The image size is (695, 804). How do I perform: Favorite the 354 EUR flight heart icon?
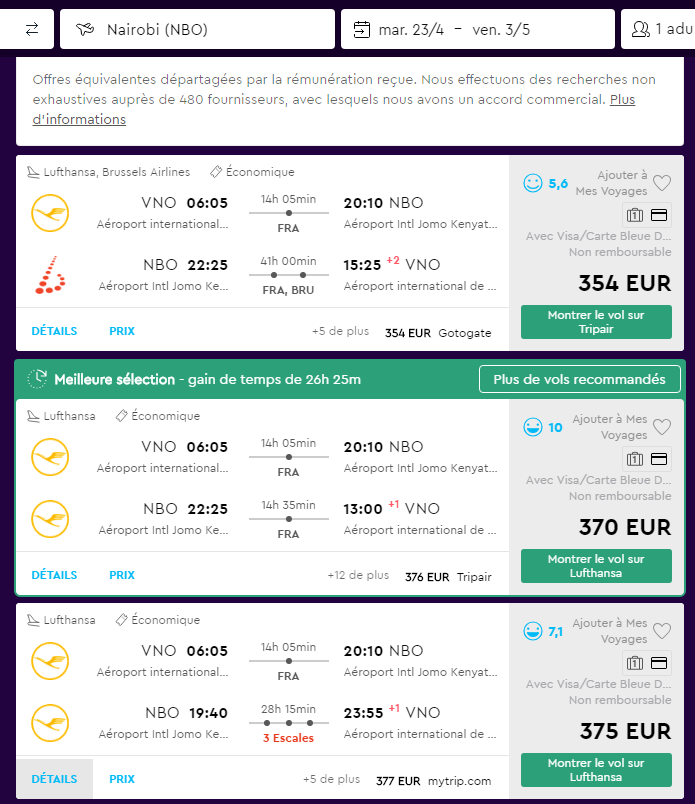click(662, 183)
